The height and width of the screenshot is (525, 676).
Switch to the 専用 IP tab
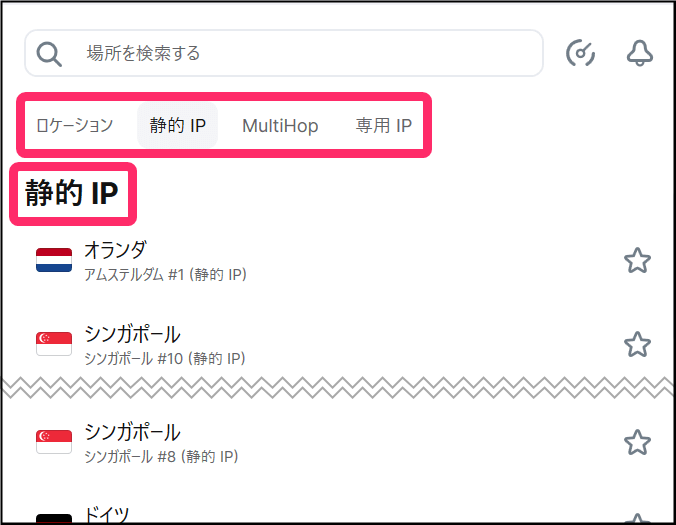(383, 125)
